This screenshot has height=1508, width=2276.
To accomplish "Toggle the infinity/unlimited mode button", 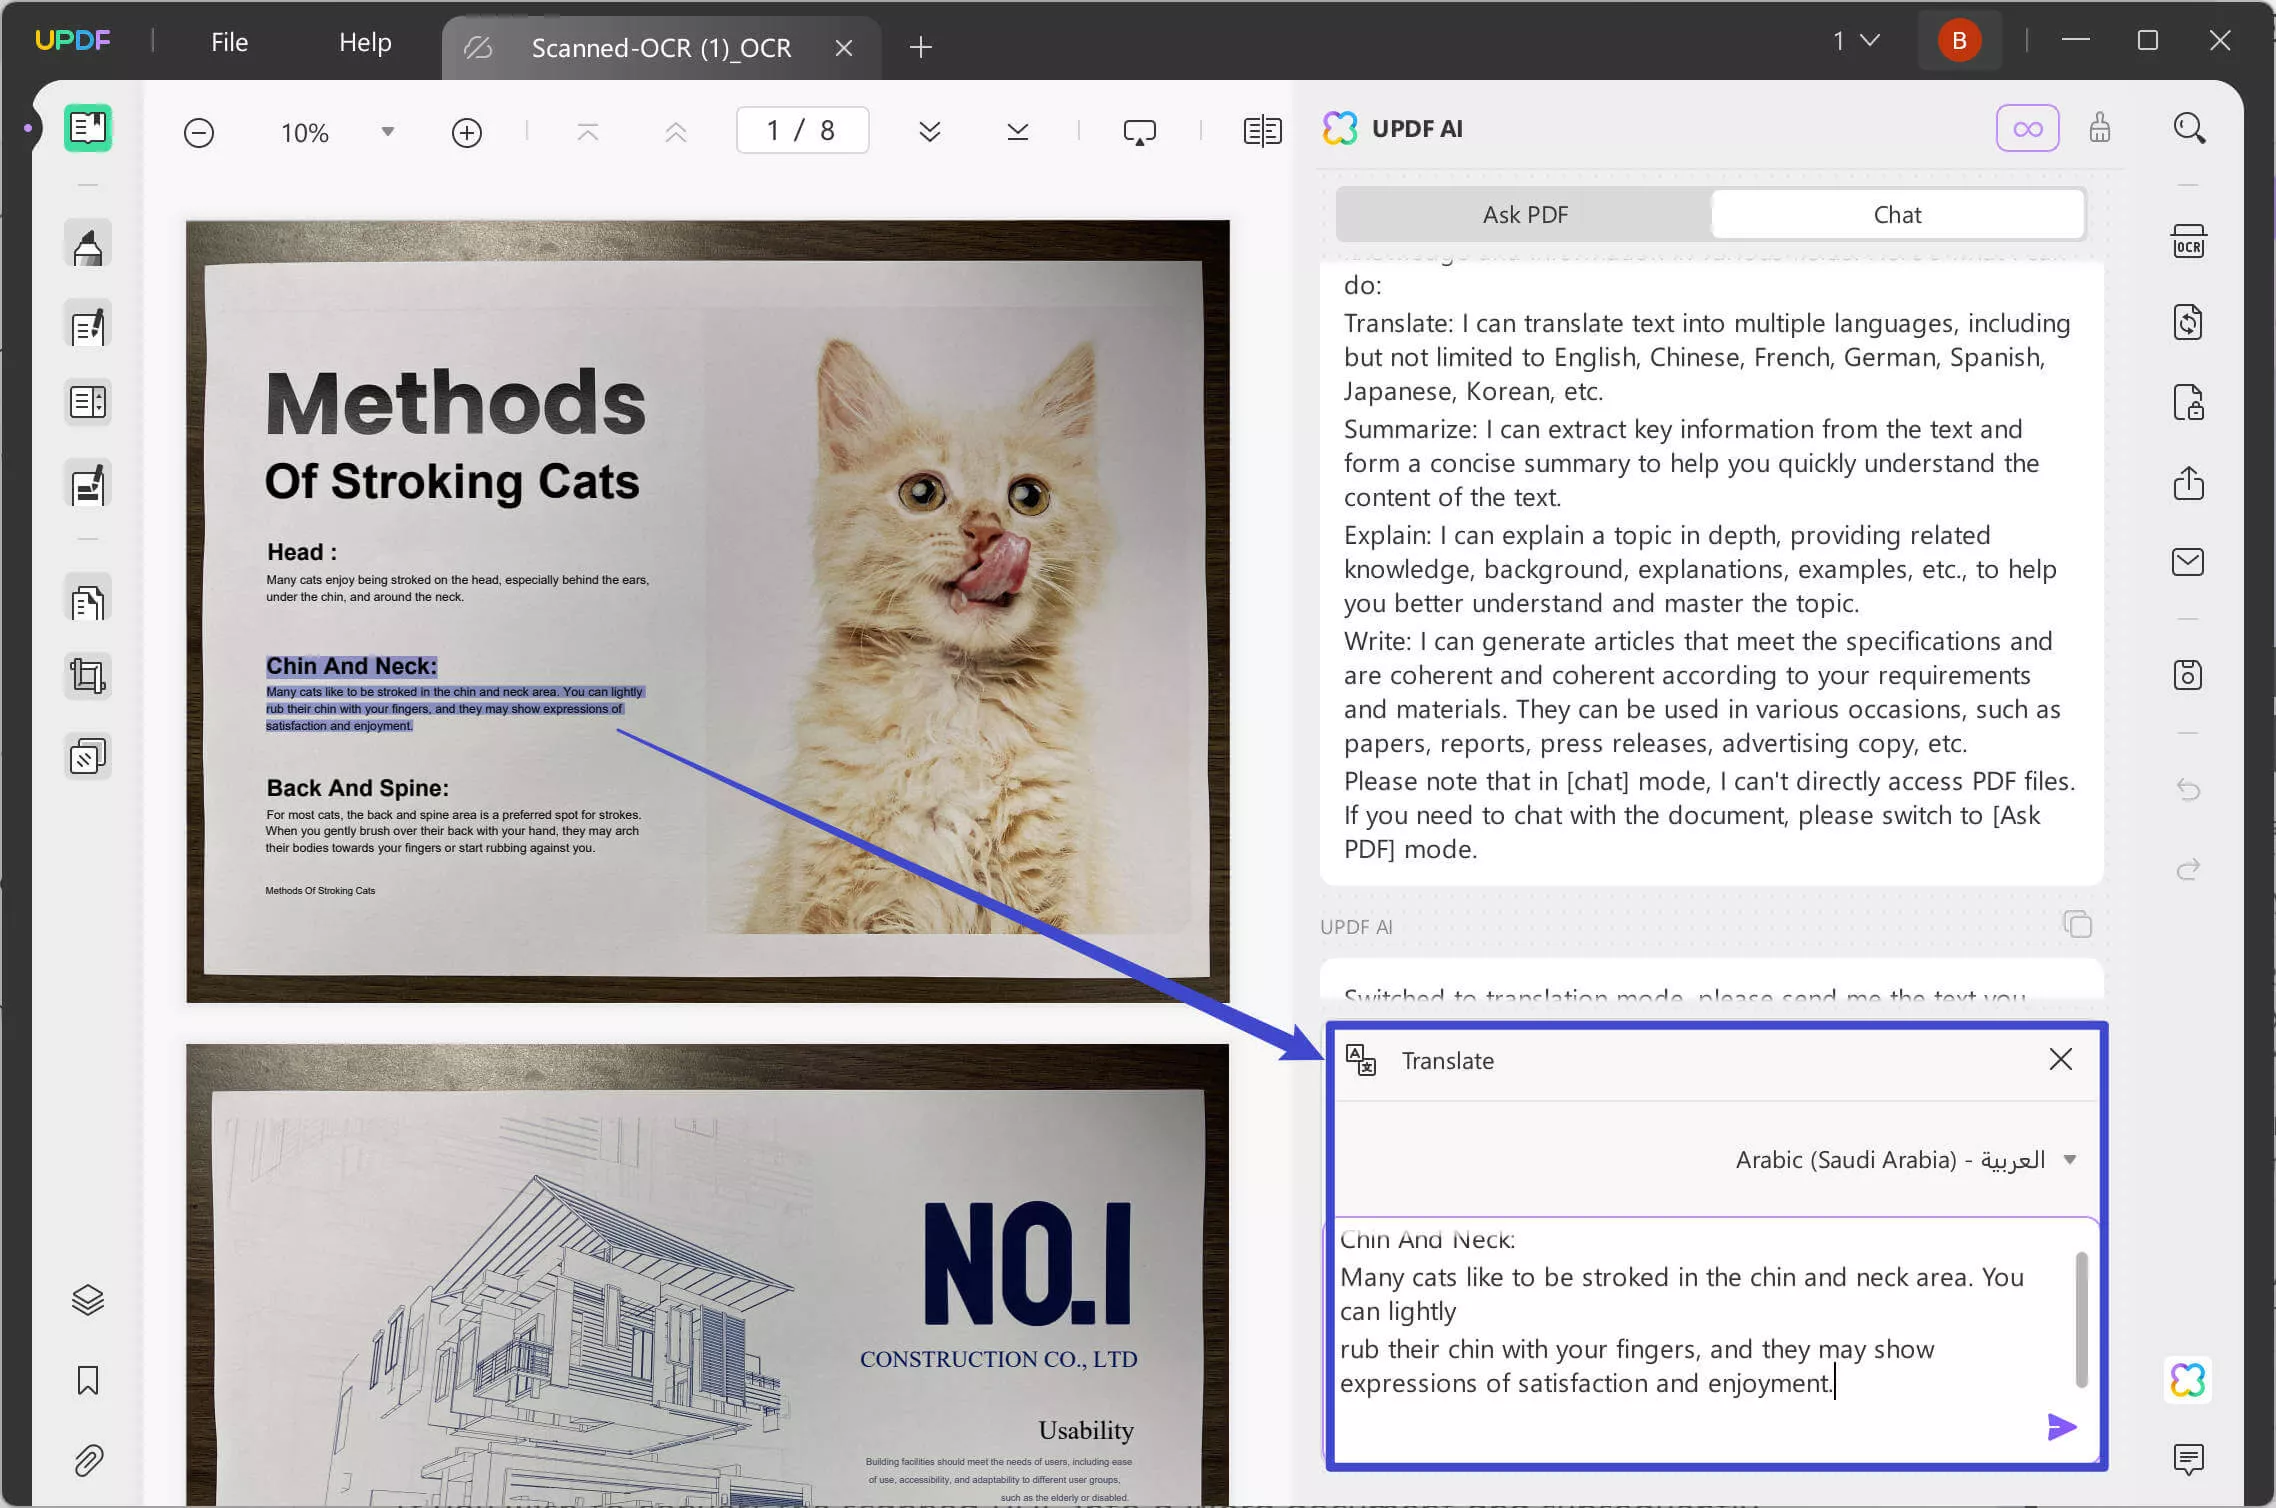I will [x=2030, y=128].
